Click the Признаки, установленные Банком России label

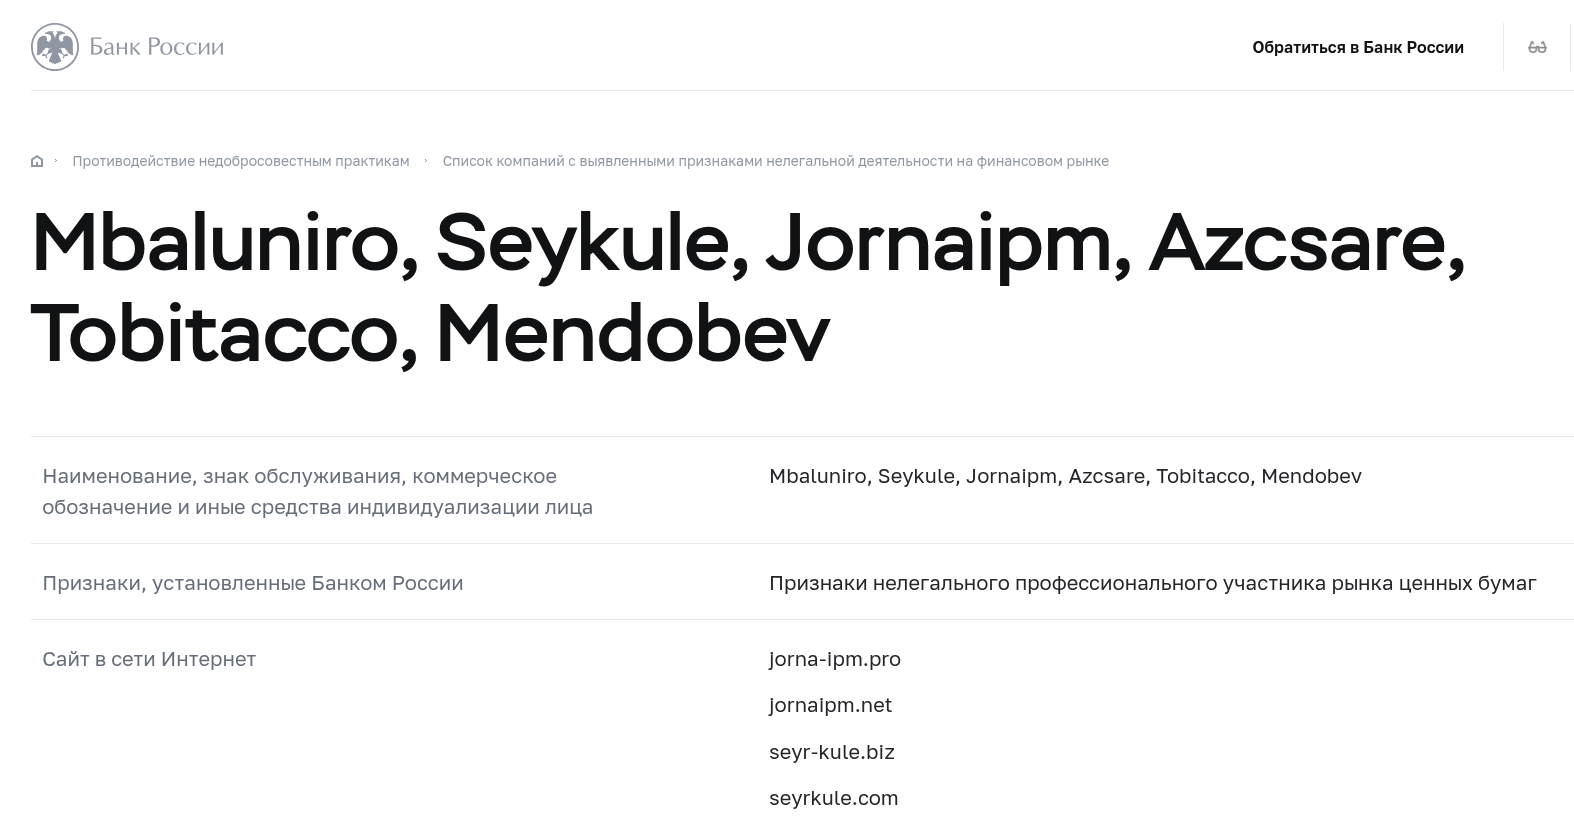(x=252, y=583)
